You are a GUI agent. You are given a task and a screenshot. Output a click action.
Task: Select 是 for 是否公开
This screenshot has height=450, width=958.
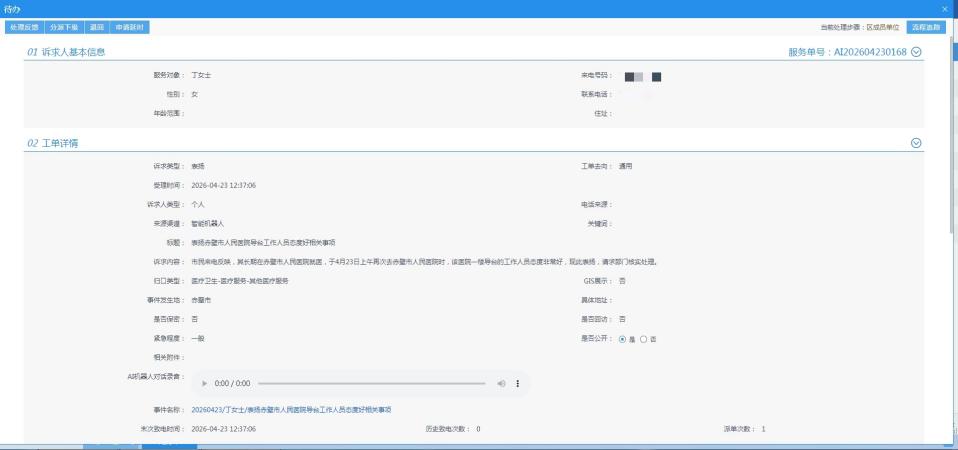[623, 339]
